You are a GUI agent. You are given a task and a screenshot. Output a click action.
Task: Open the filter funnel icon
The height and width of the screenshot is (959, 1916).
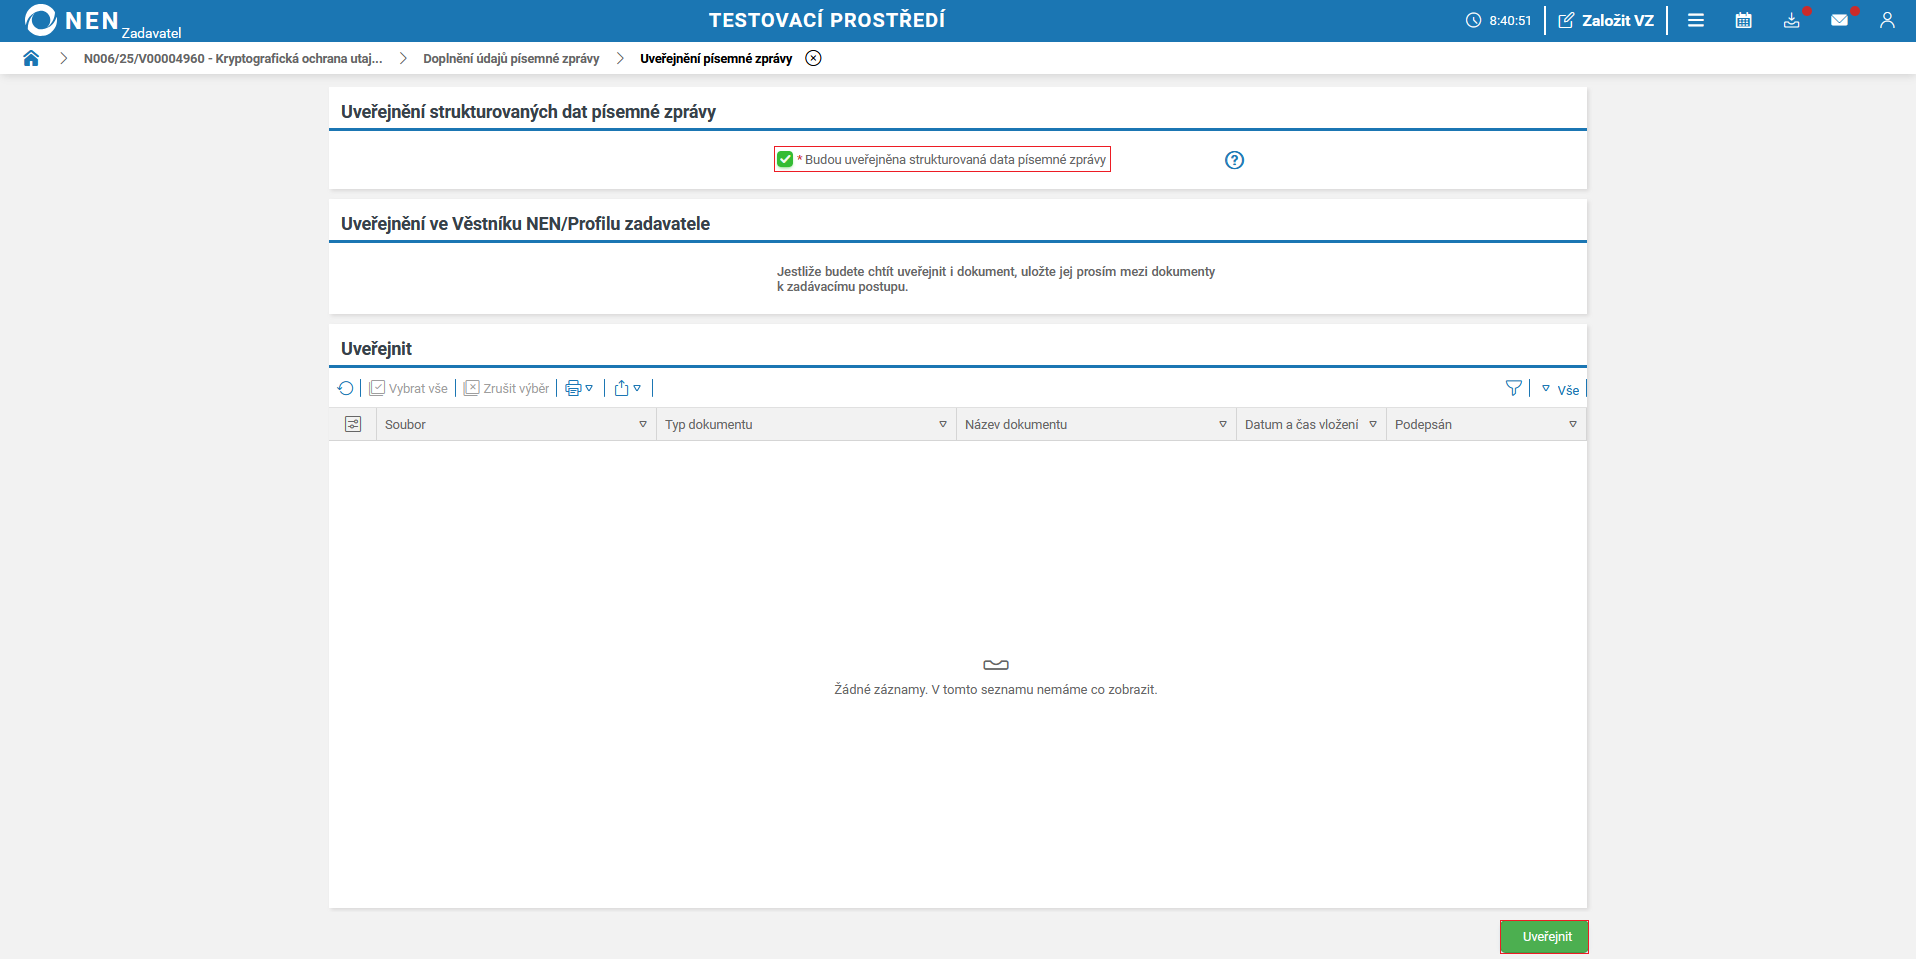1514,388
